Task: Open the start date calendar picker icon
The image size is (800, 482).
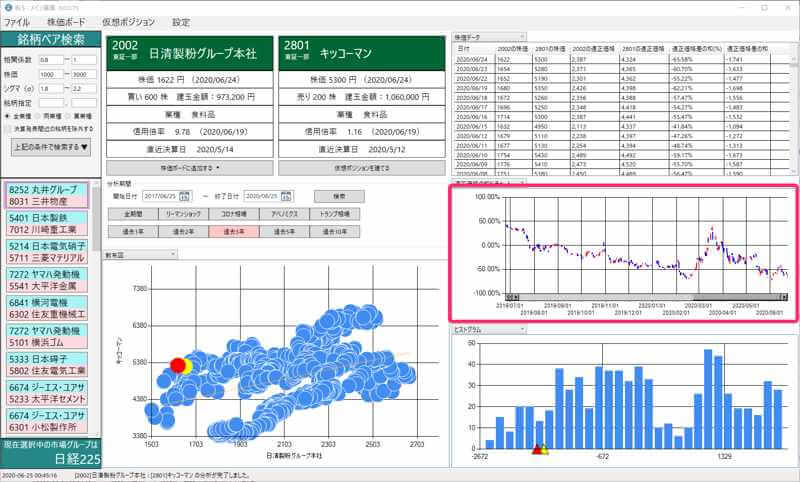Action: [185, 196]
